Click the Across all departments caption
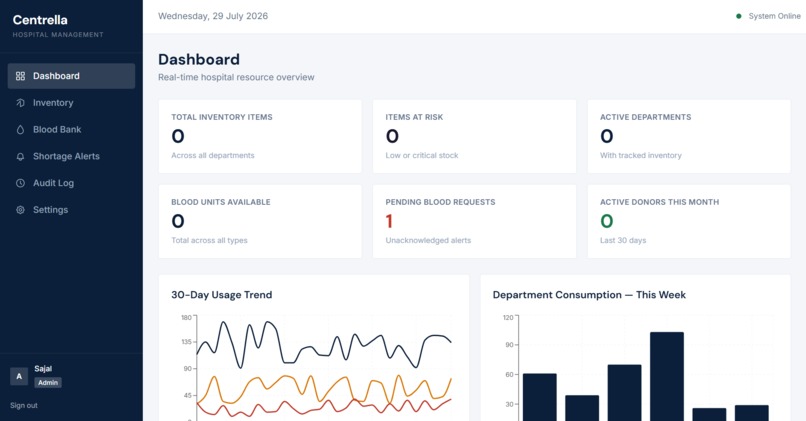 point(213,155)
